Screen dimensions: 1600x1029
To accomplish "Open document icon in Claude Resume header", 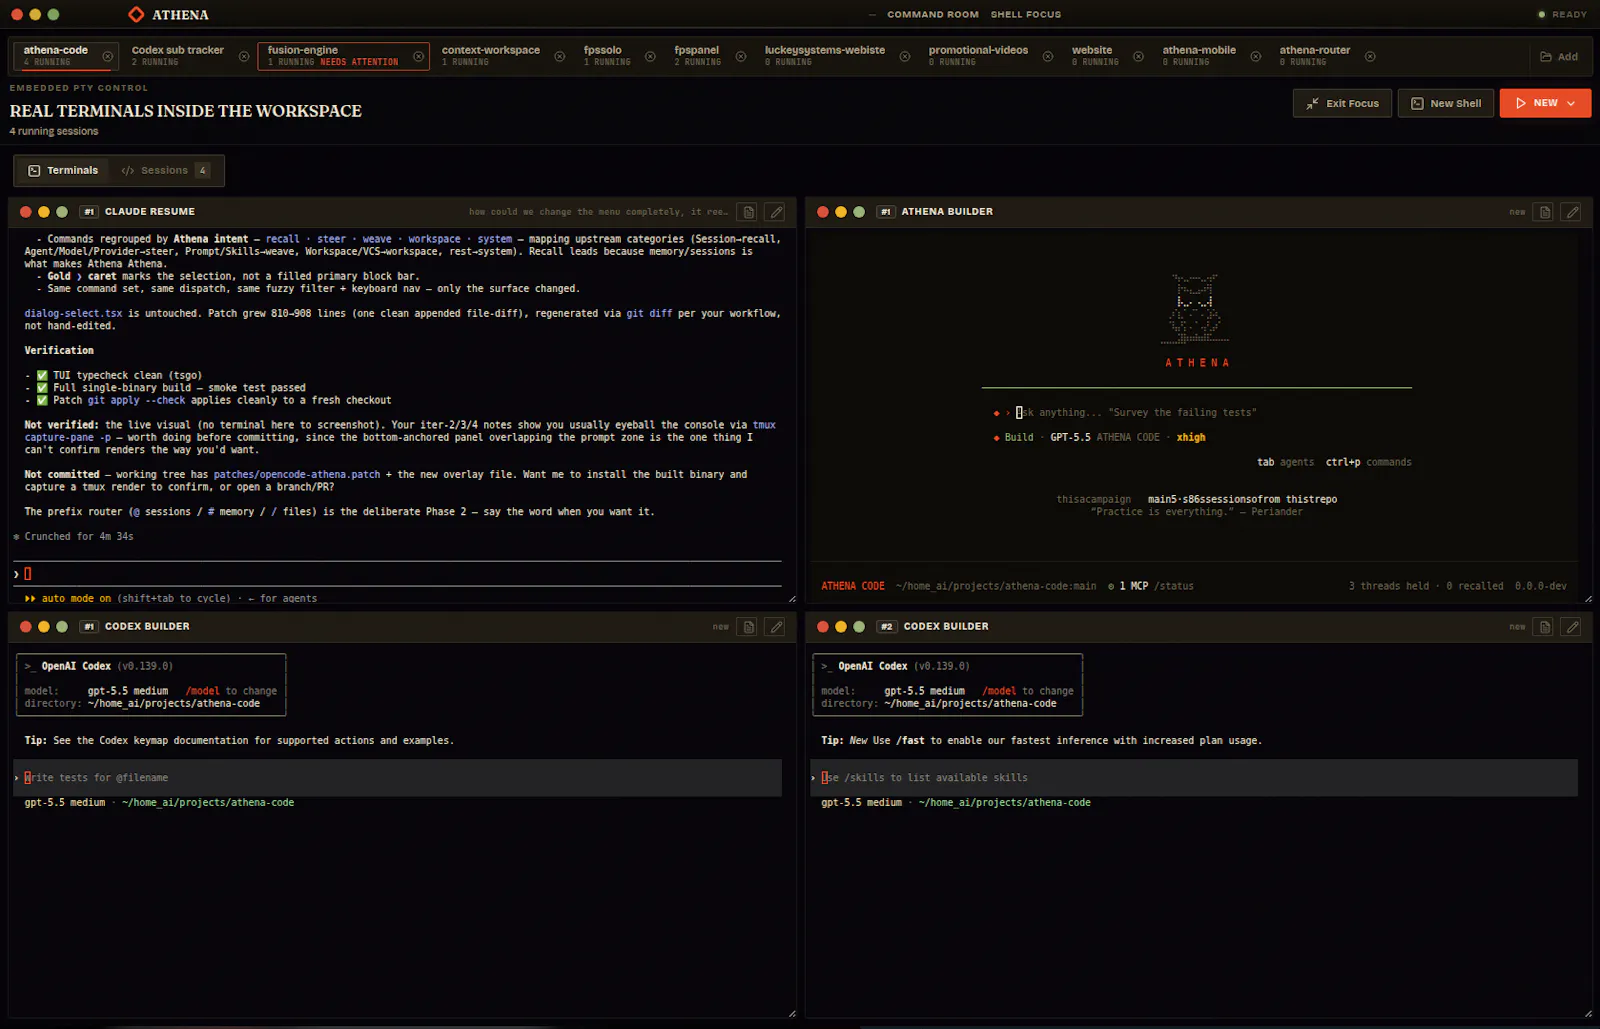I will [x=748, y=212].
